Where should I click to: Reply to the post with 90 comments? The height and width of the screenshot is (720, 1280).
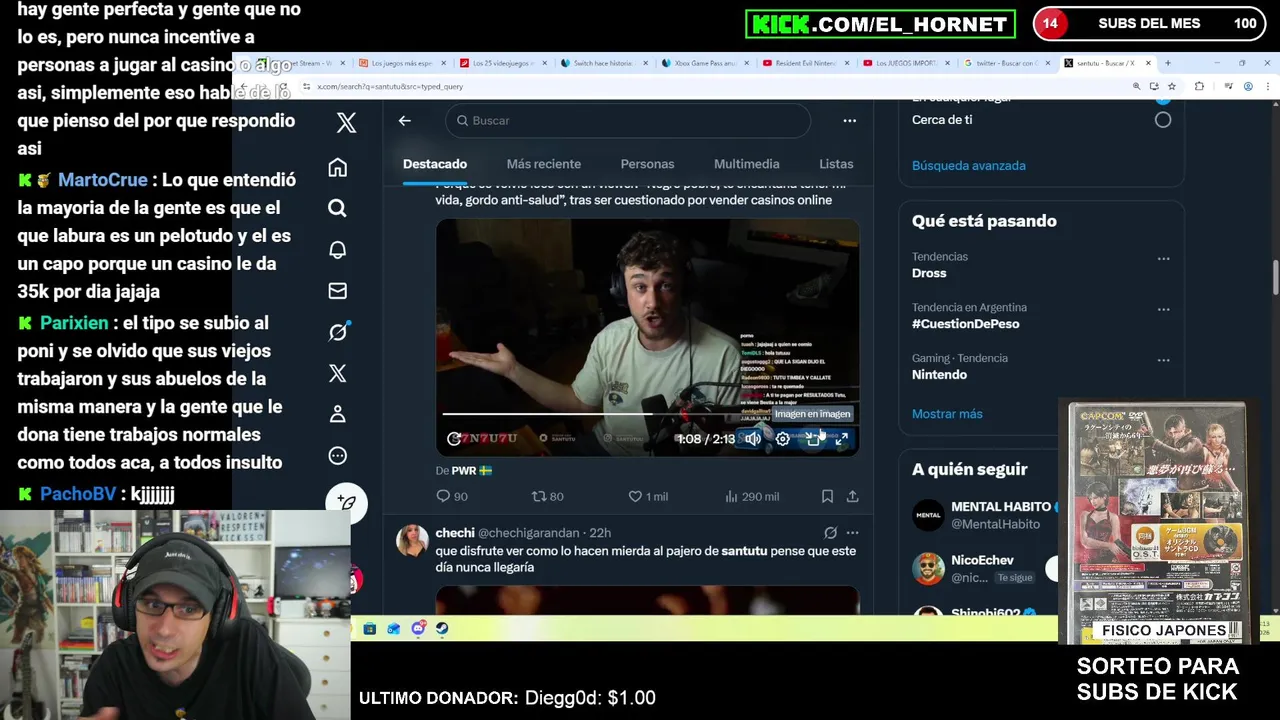coord(452,496)
